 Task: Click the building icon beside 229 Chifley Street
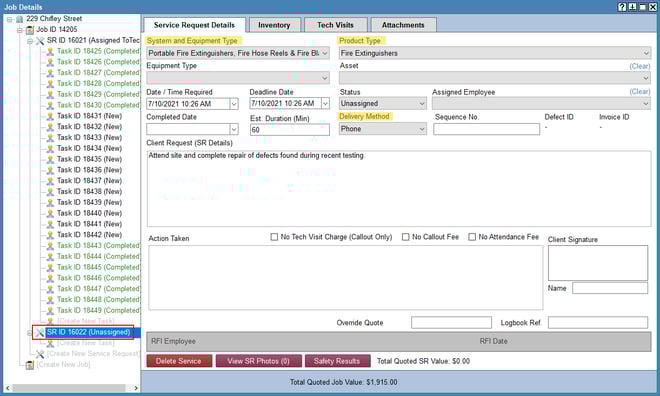pyautogui.click(x=19, y=19)
